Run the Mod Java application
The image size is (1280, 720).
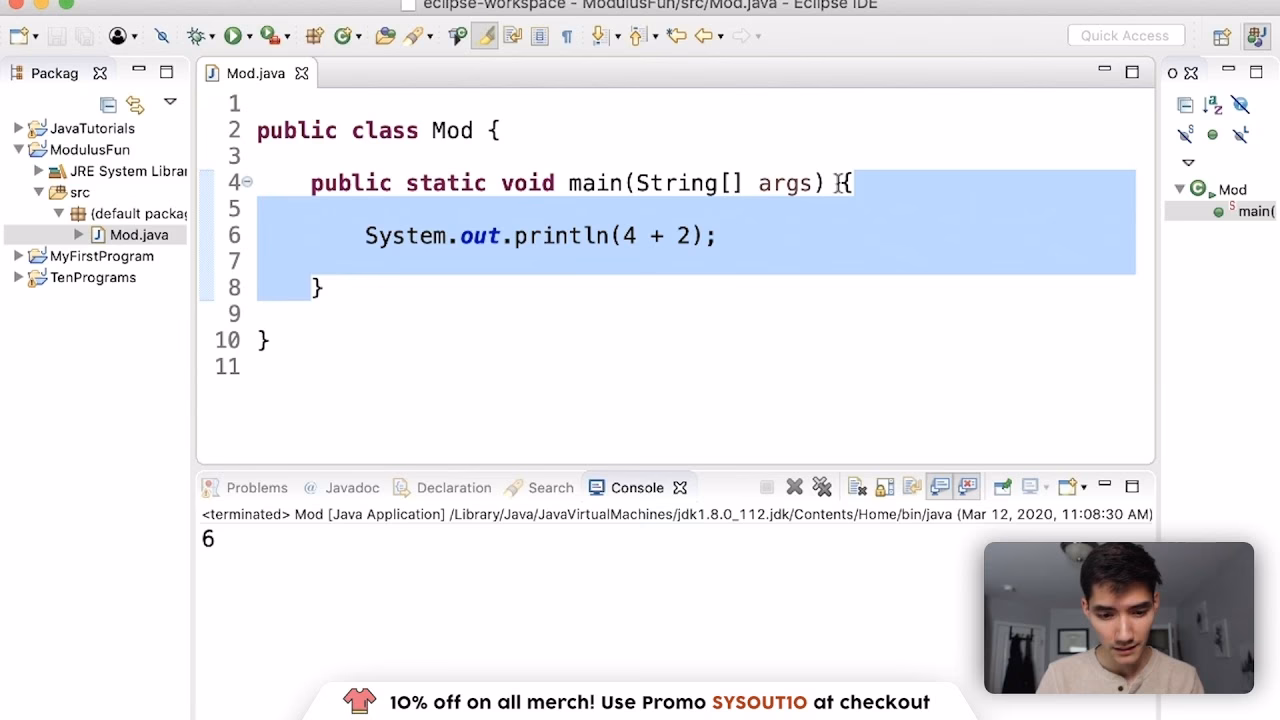click(x=233, y=35)
